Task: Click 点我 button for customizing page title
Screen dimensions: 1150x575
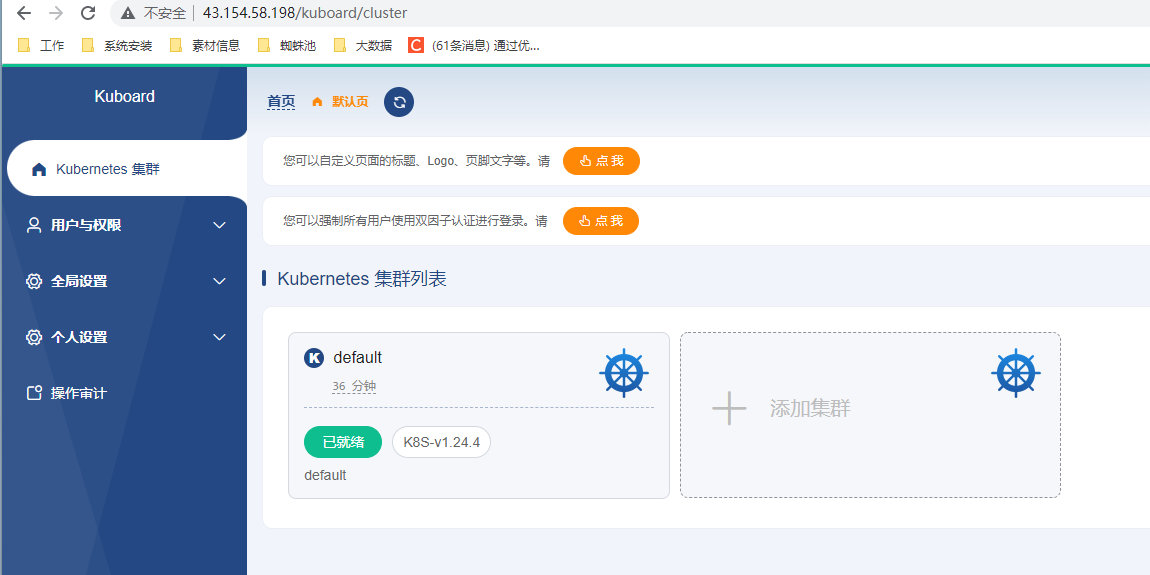Action: tap(601, 161)
